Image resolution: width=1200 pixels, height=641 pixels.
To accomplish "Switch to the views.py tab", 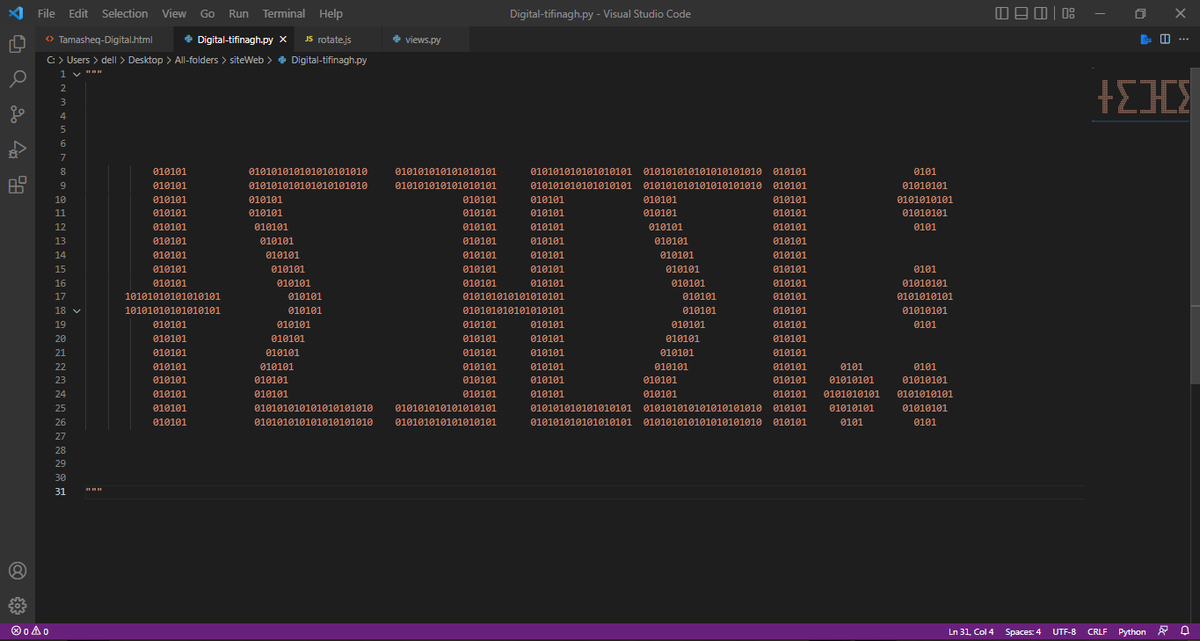I will (x=423, y=39).
